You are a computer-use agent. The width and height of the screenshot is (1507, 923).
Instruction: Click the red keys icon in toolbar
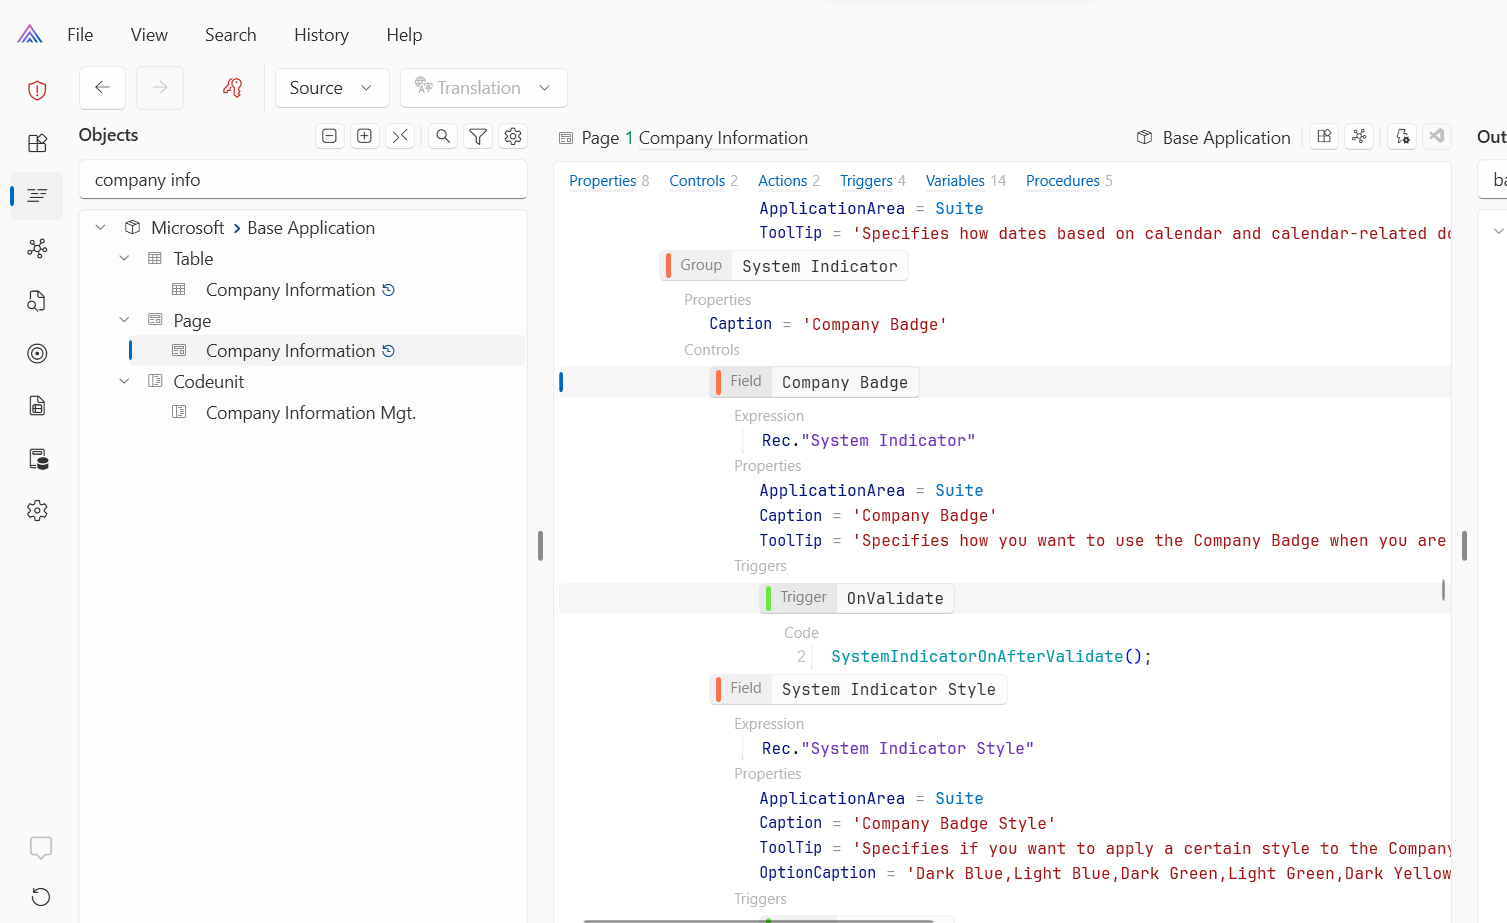pyautogui.click(x=232, y=88)
